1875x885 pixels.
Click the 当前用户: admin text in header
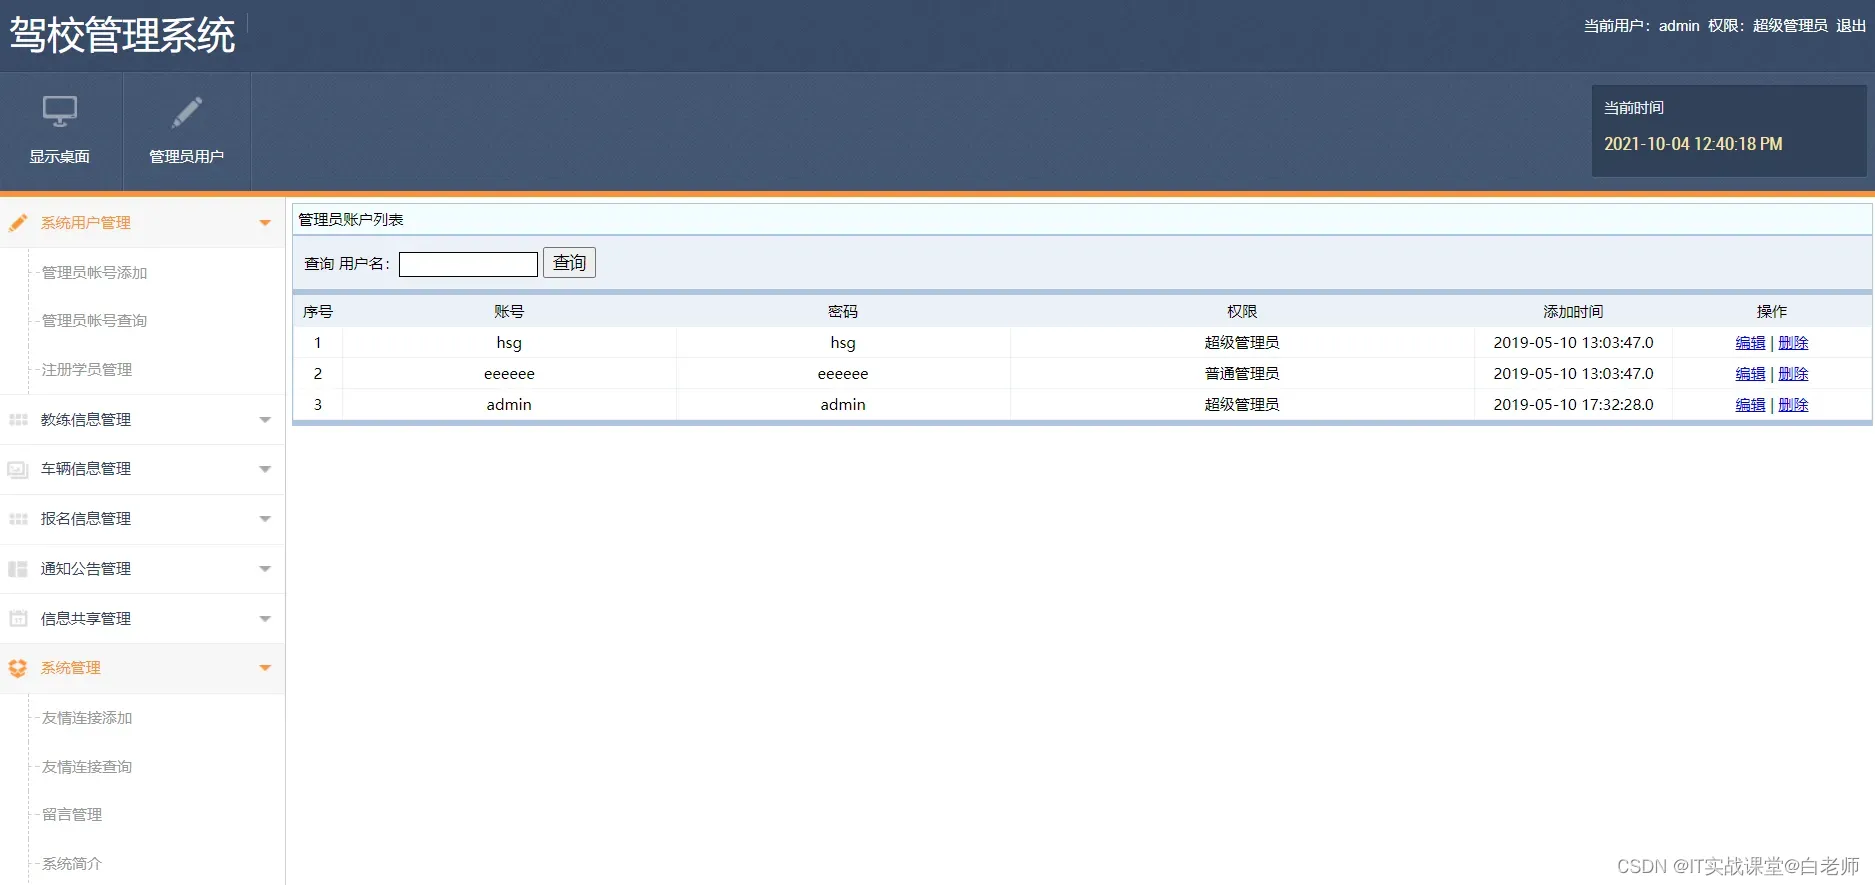pos(1641,26)
